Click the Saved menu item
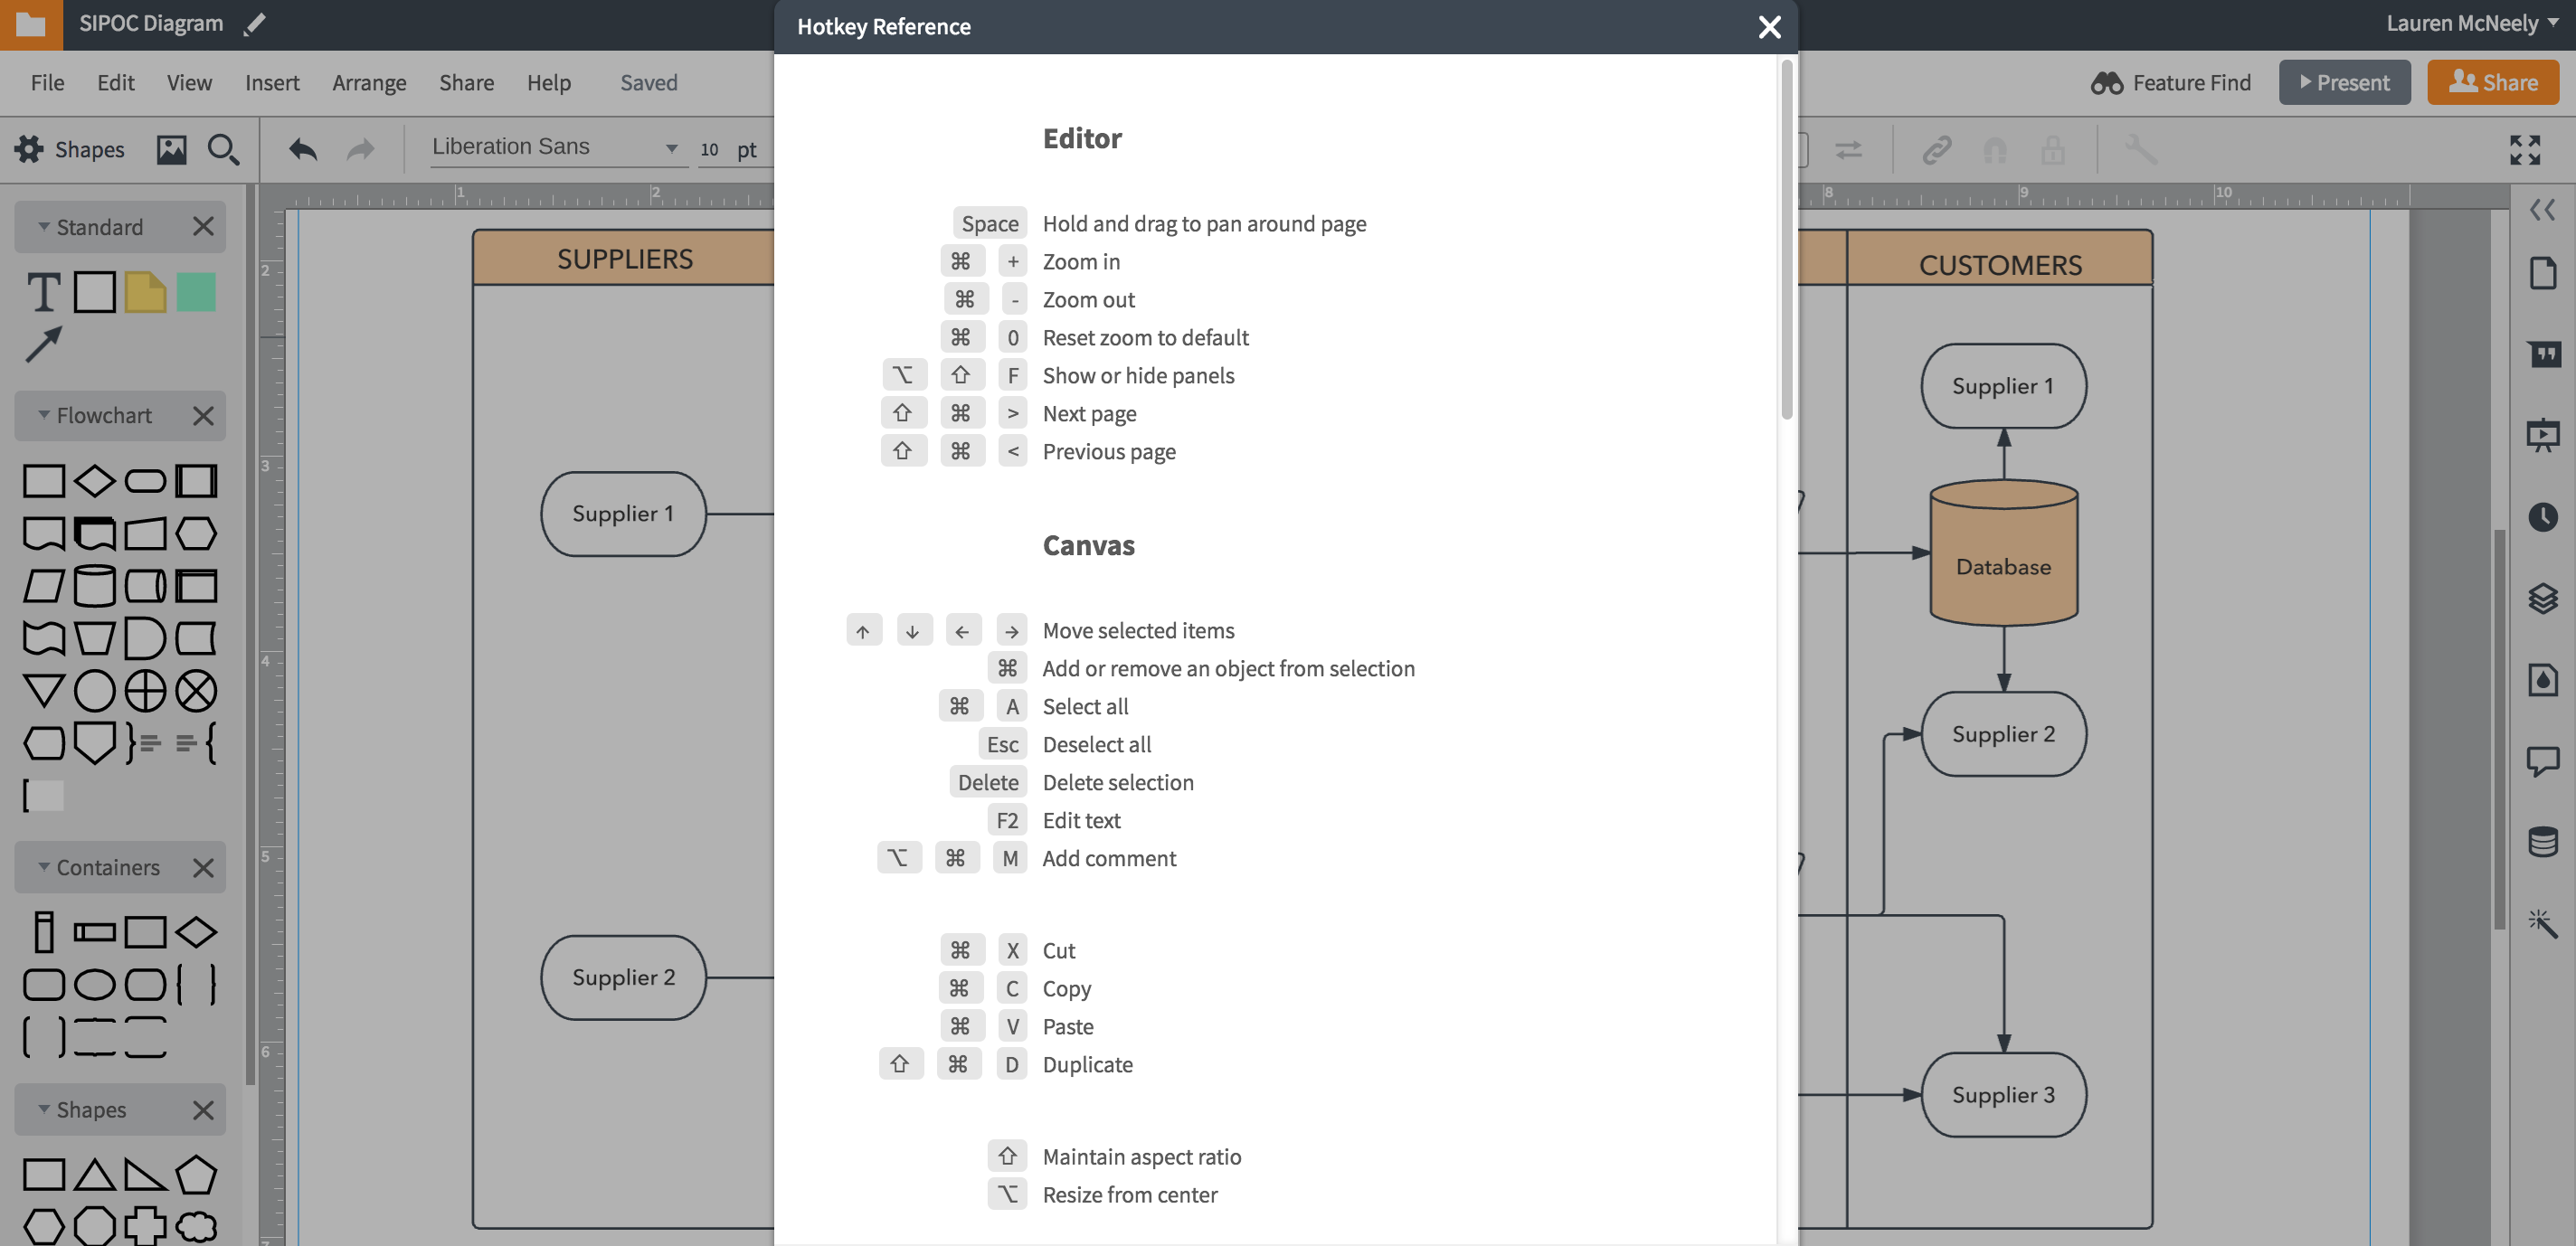2576x1246 pixels. click(649, 80)
